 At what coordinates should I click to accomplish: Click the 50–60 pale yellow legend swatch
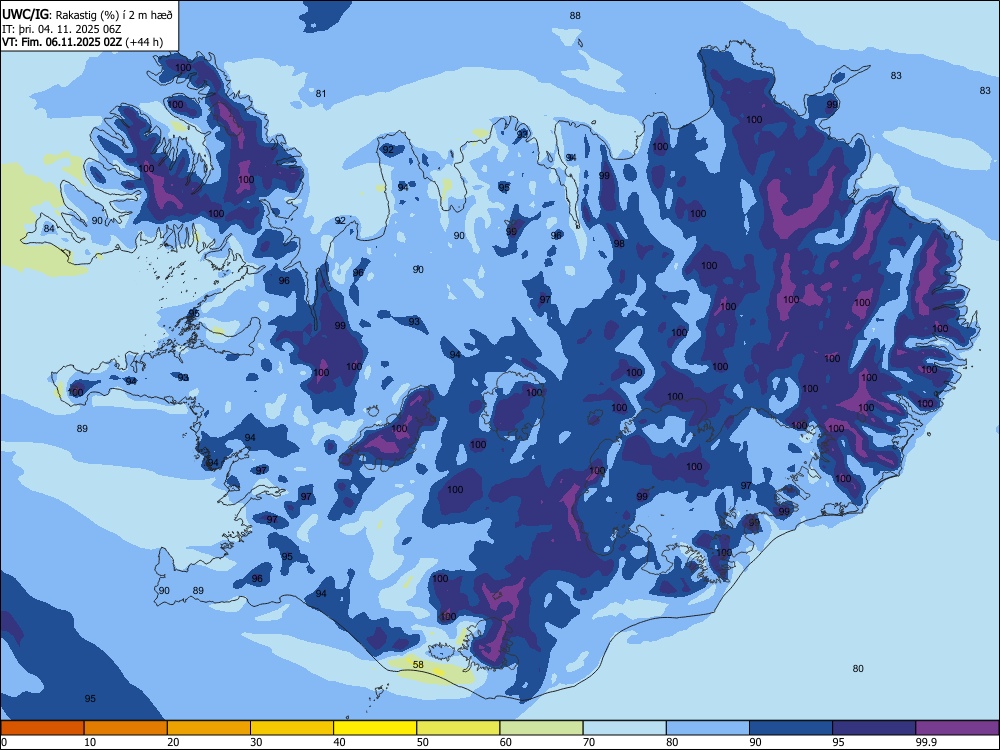tap(458, 728)
